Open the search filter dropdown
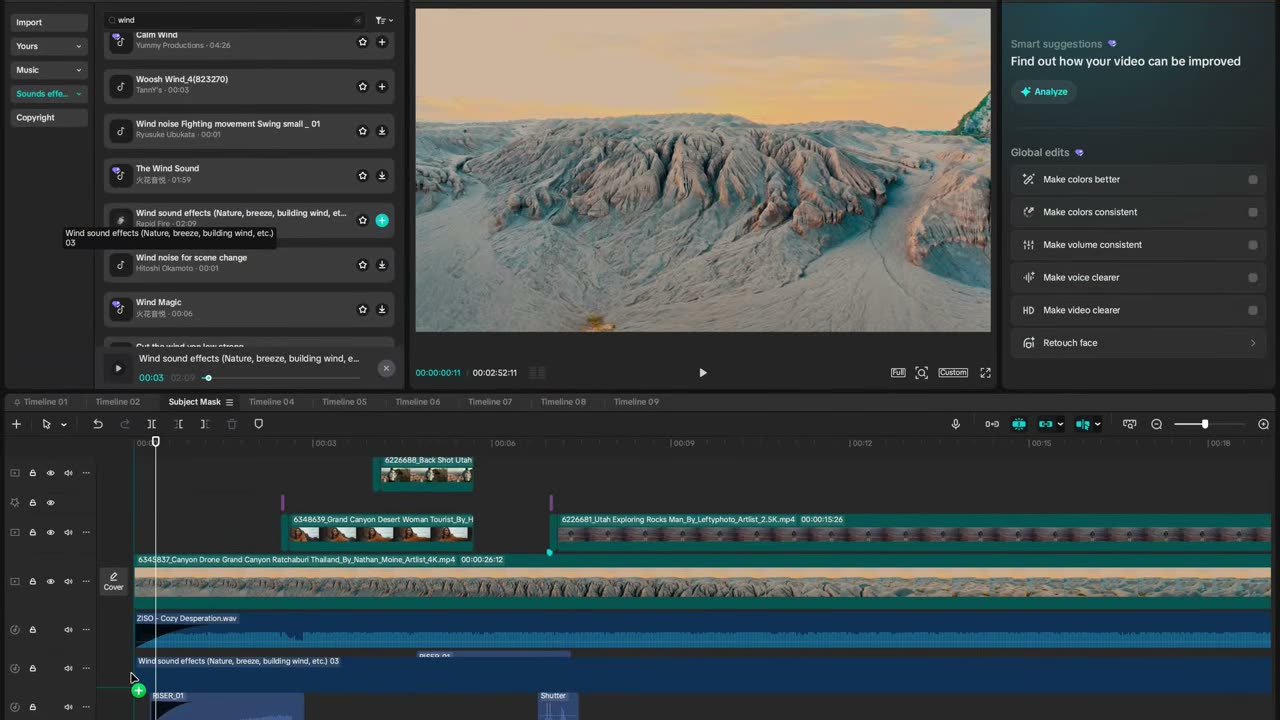Screen dimensions: 1280x720 click(384, 20)
